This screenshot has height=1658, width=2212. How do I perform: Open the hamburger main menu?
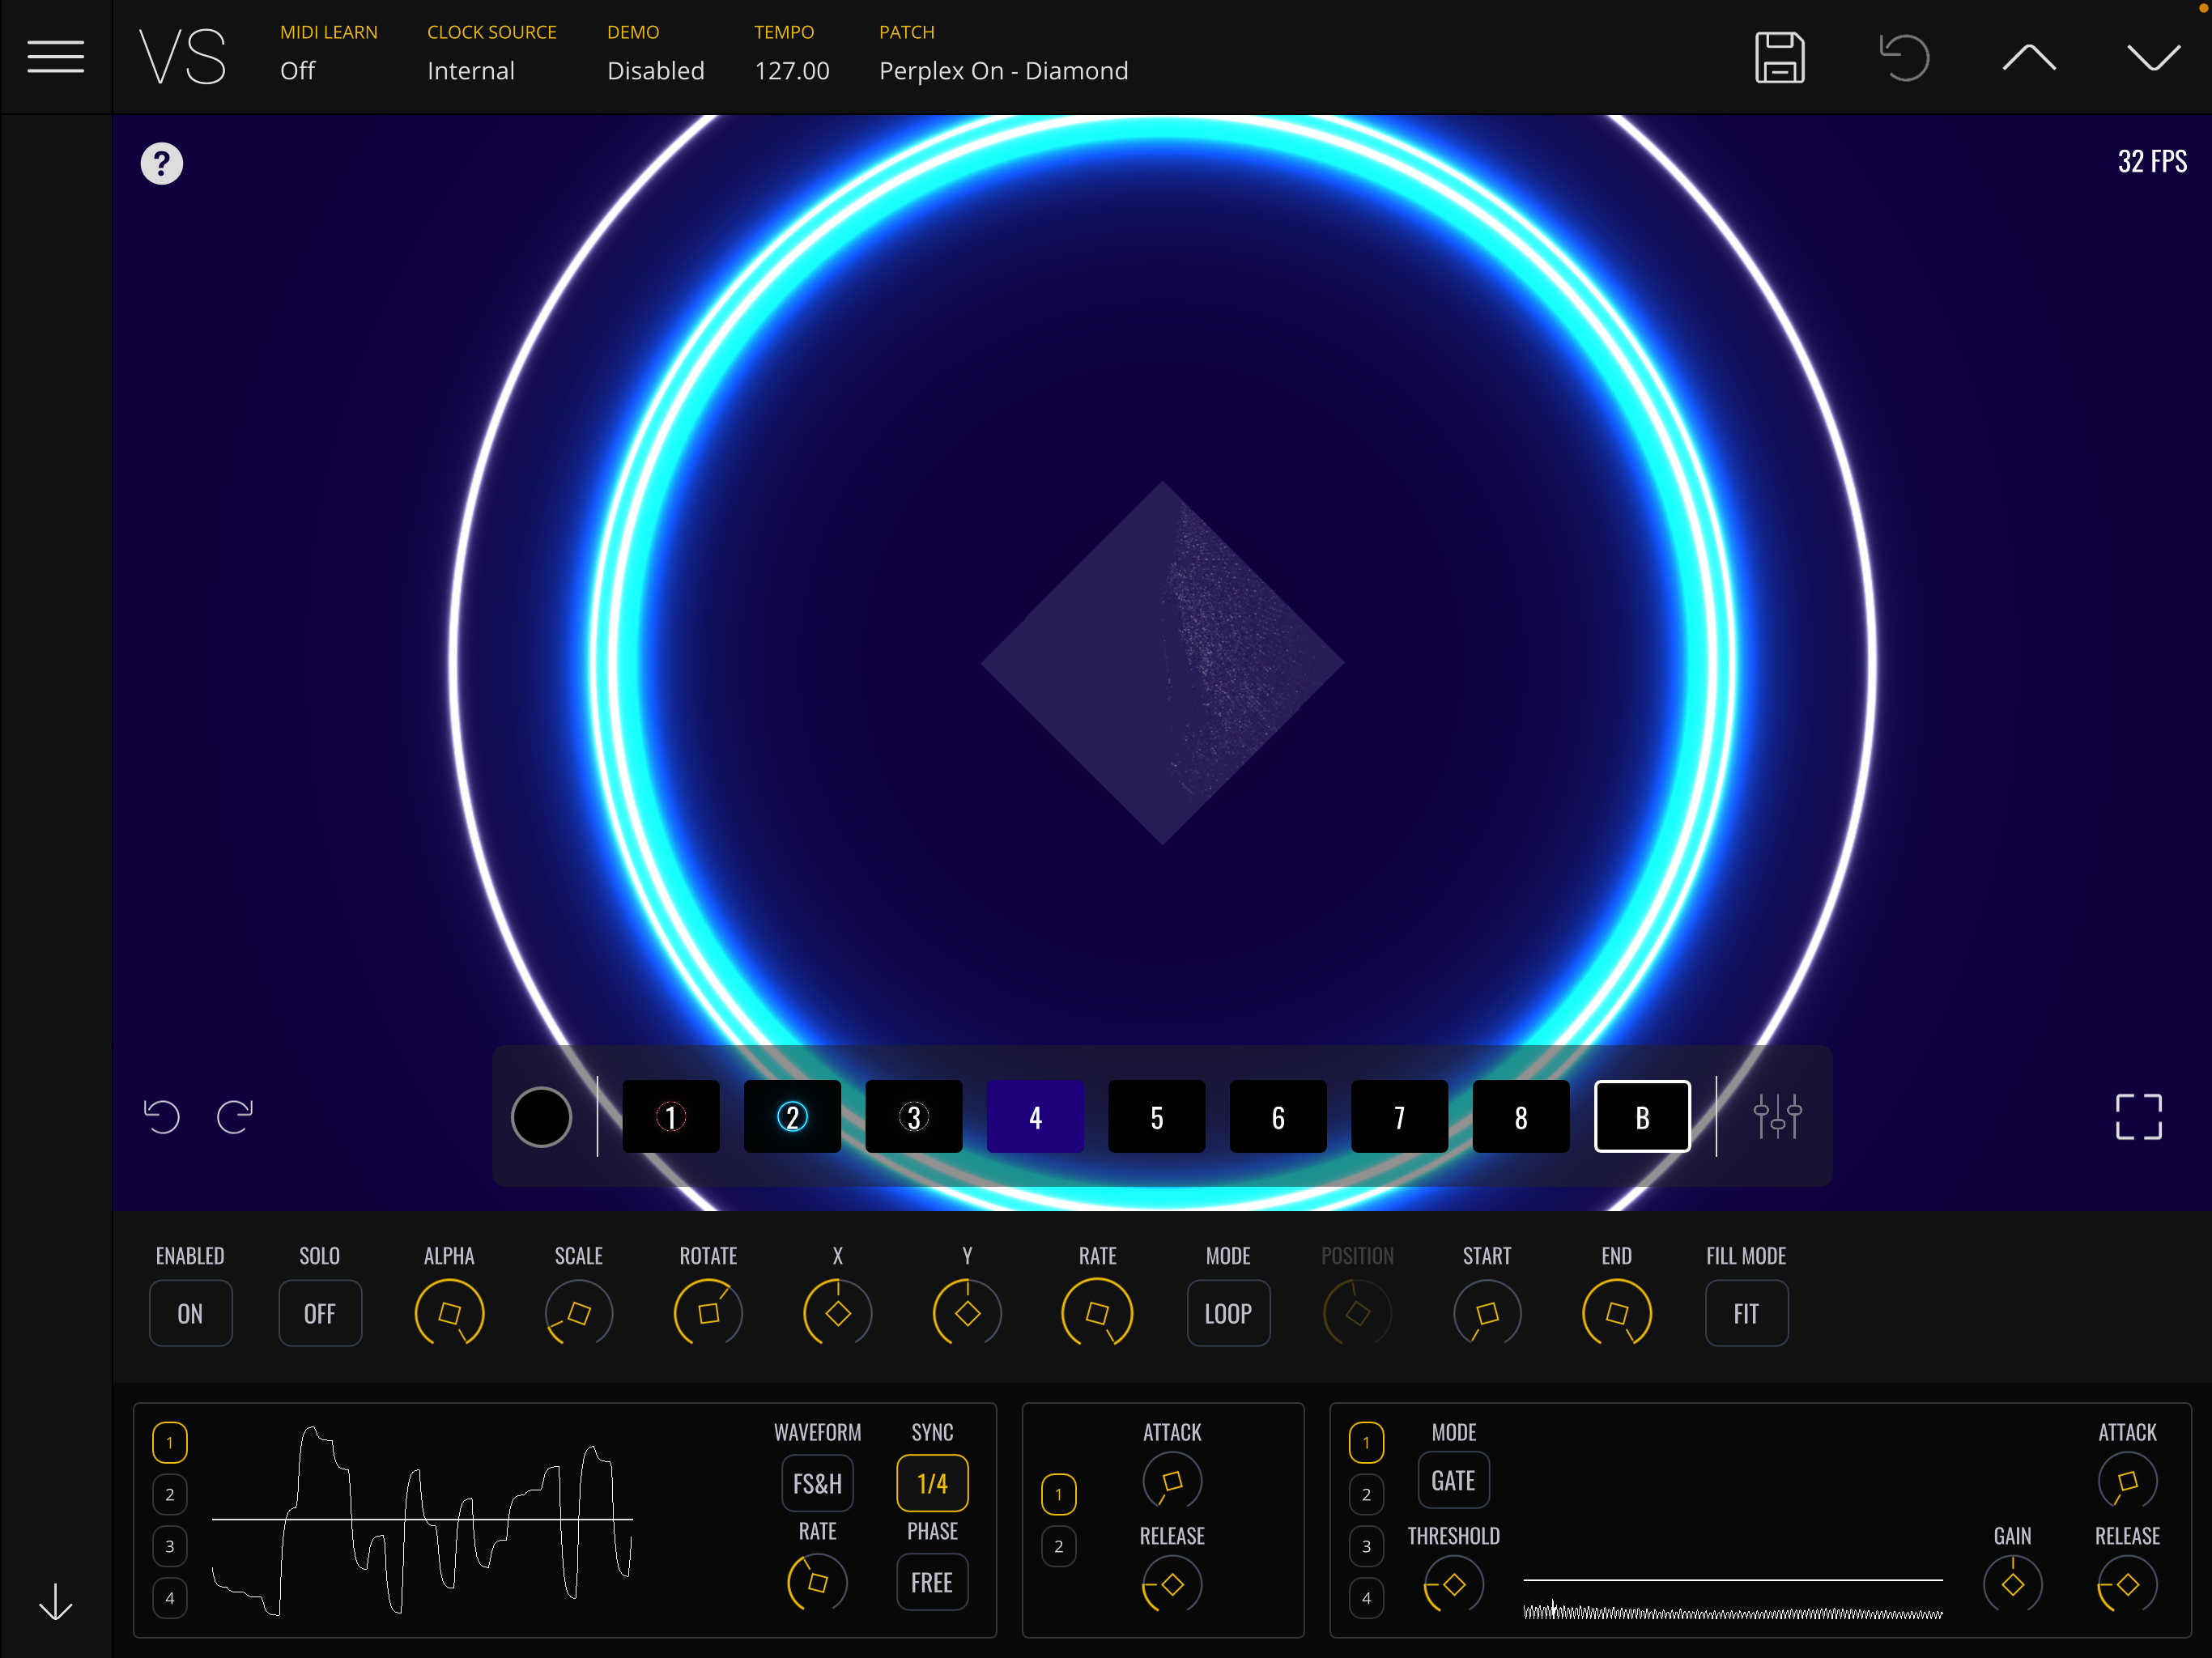(x=55, y=57)
